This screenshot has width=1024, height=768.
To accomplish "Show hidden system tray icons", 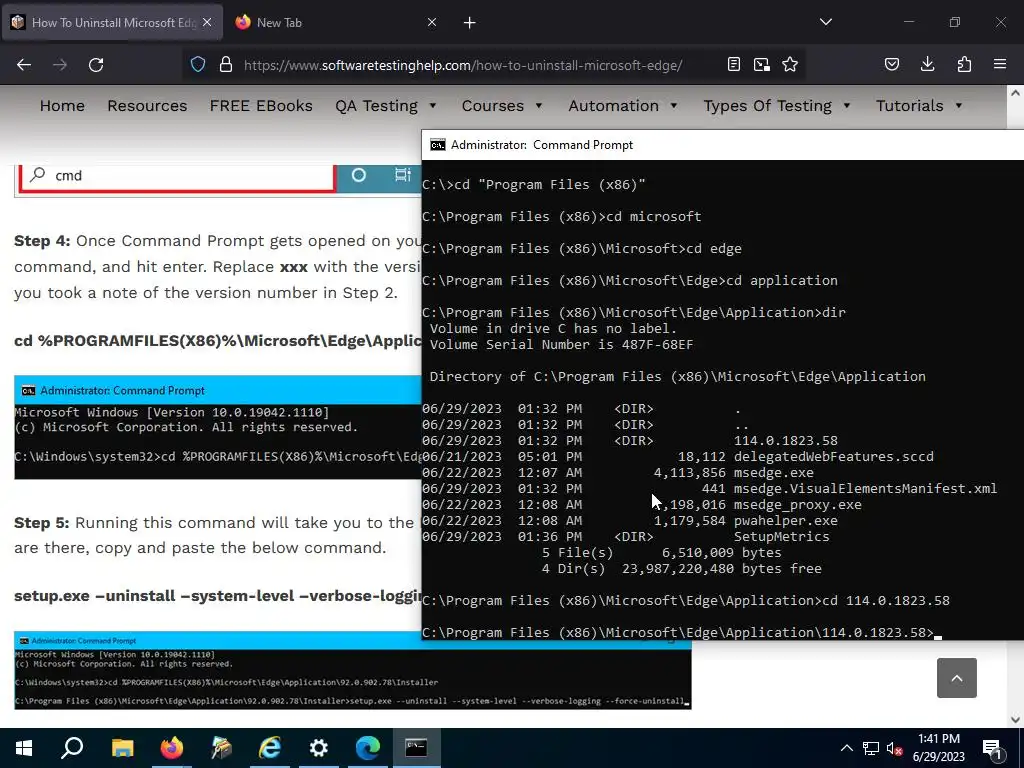I will 846,748.
